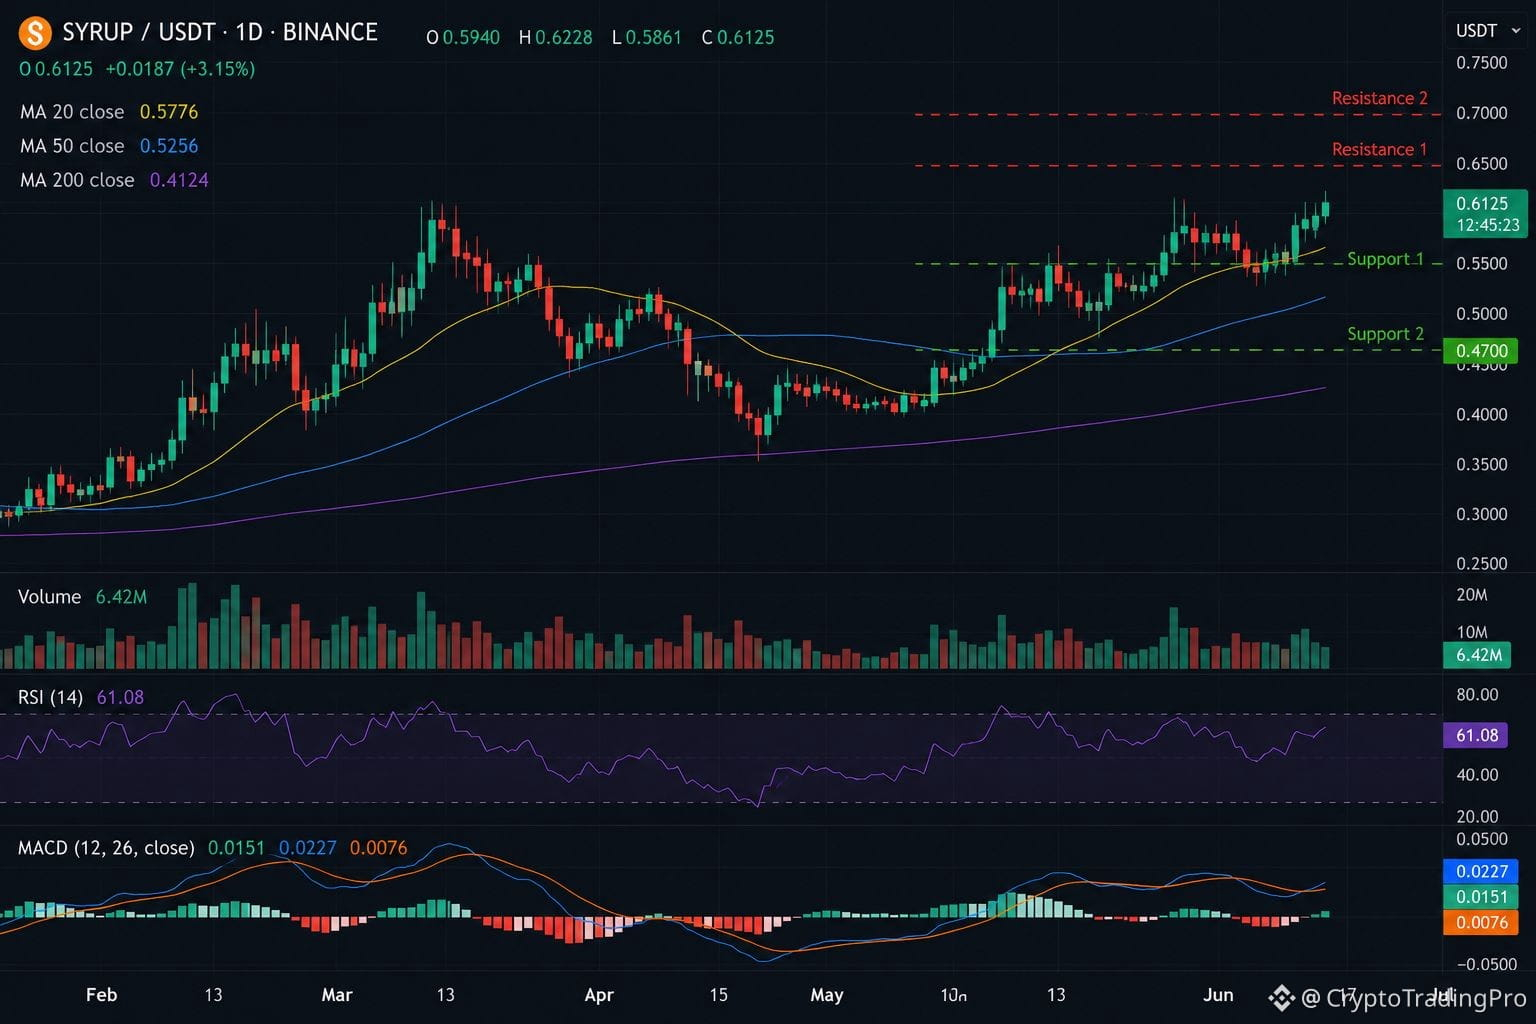This screenshot has height=1024, width=1536.
Task: Click the current price tag with countdown 12:45:23
Action: pos(1485,214)
